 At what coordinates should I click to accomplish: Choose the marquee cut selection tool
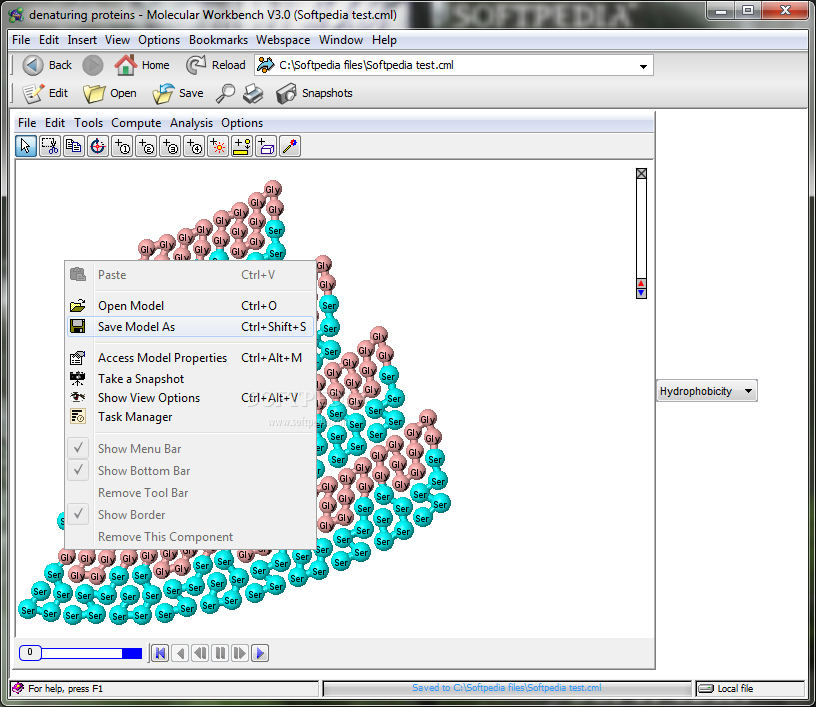[49, 146]
